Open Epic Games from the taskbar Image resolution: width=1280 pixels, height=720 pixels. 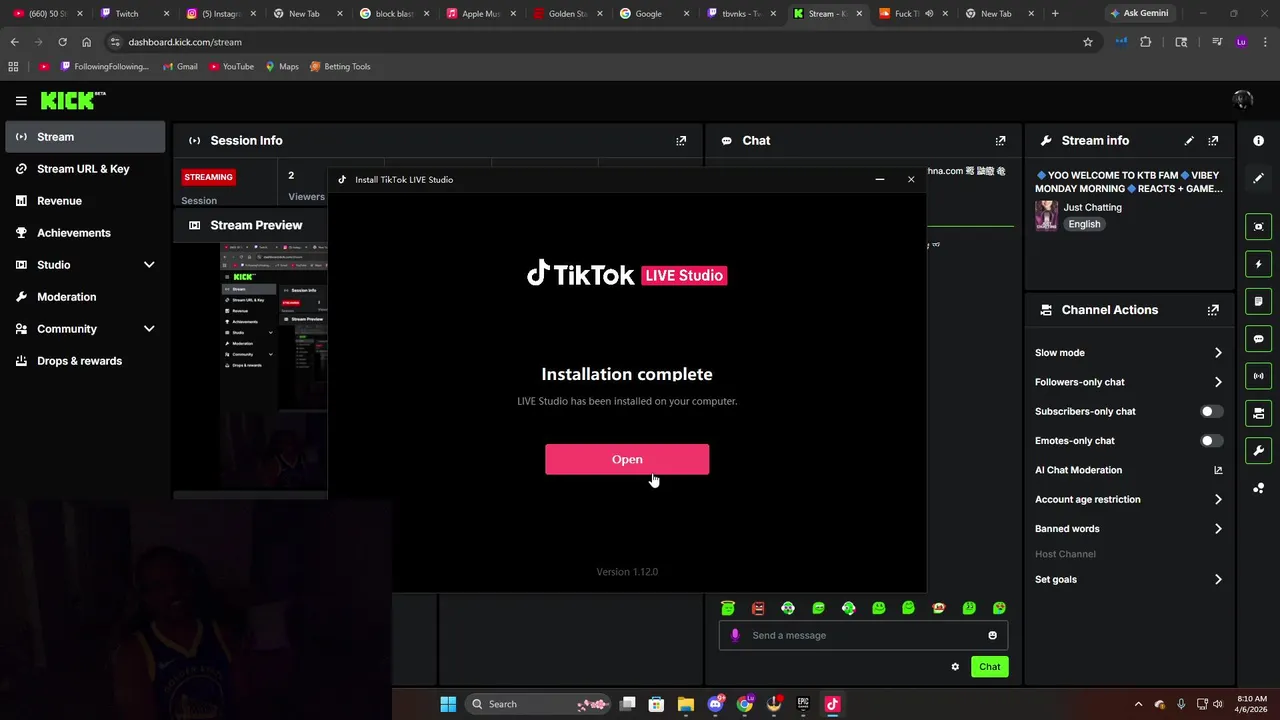803,704
